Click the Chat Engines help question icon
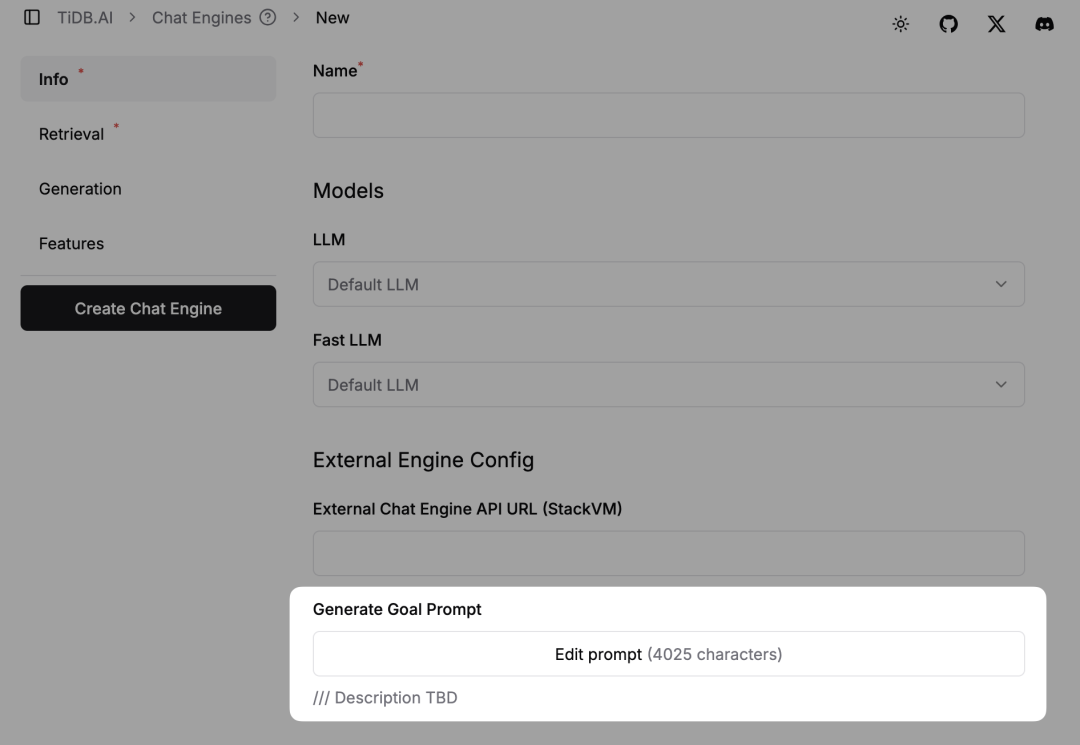This screenshot has width=1080, height=745. (267, 18)
